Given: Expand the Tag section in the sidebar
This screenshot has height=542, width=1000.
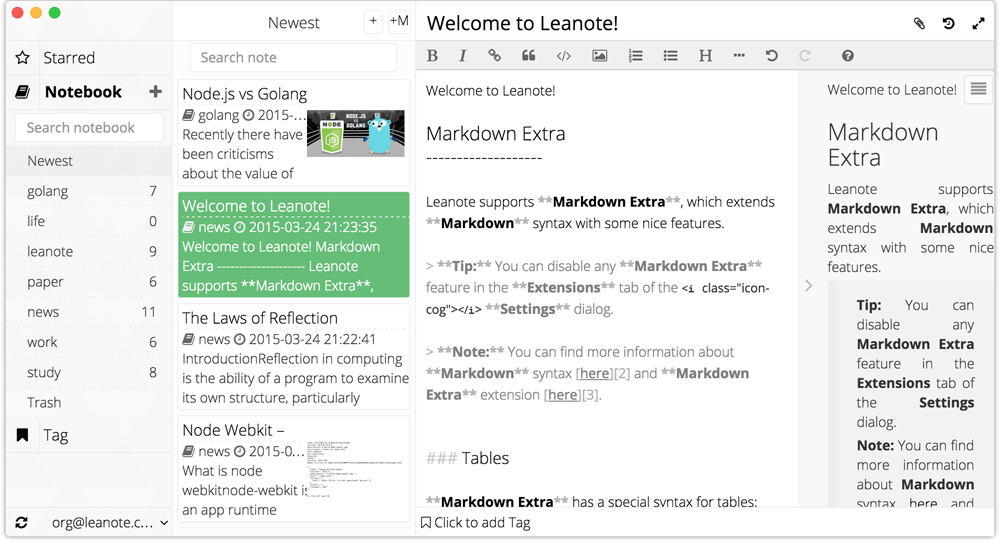Looking at the screenshot, I should pos(55,435).
